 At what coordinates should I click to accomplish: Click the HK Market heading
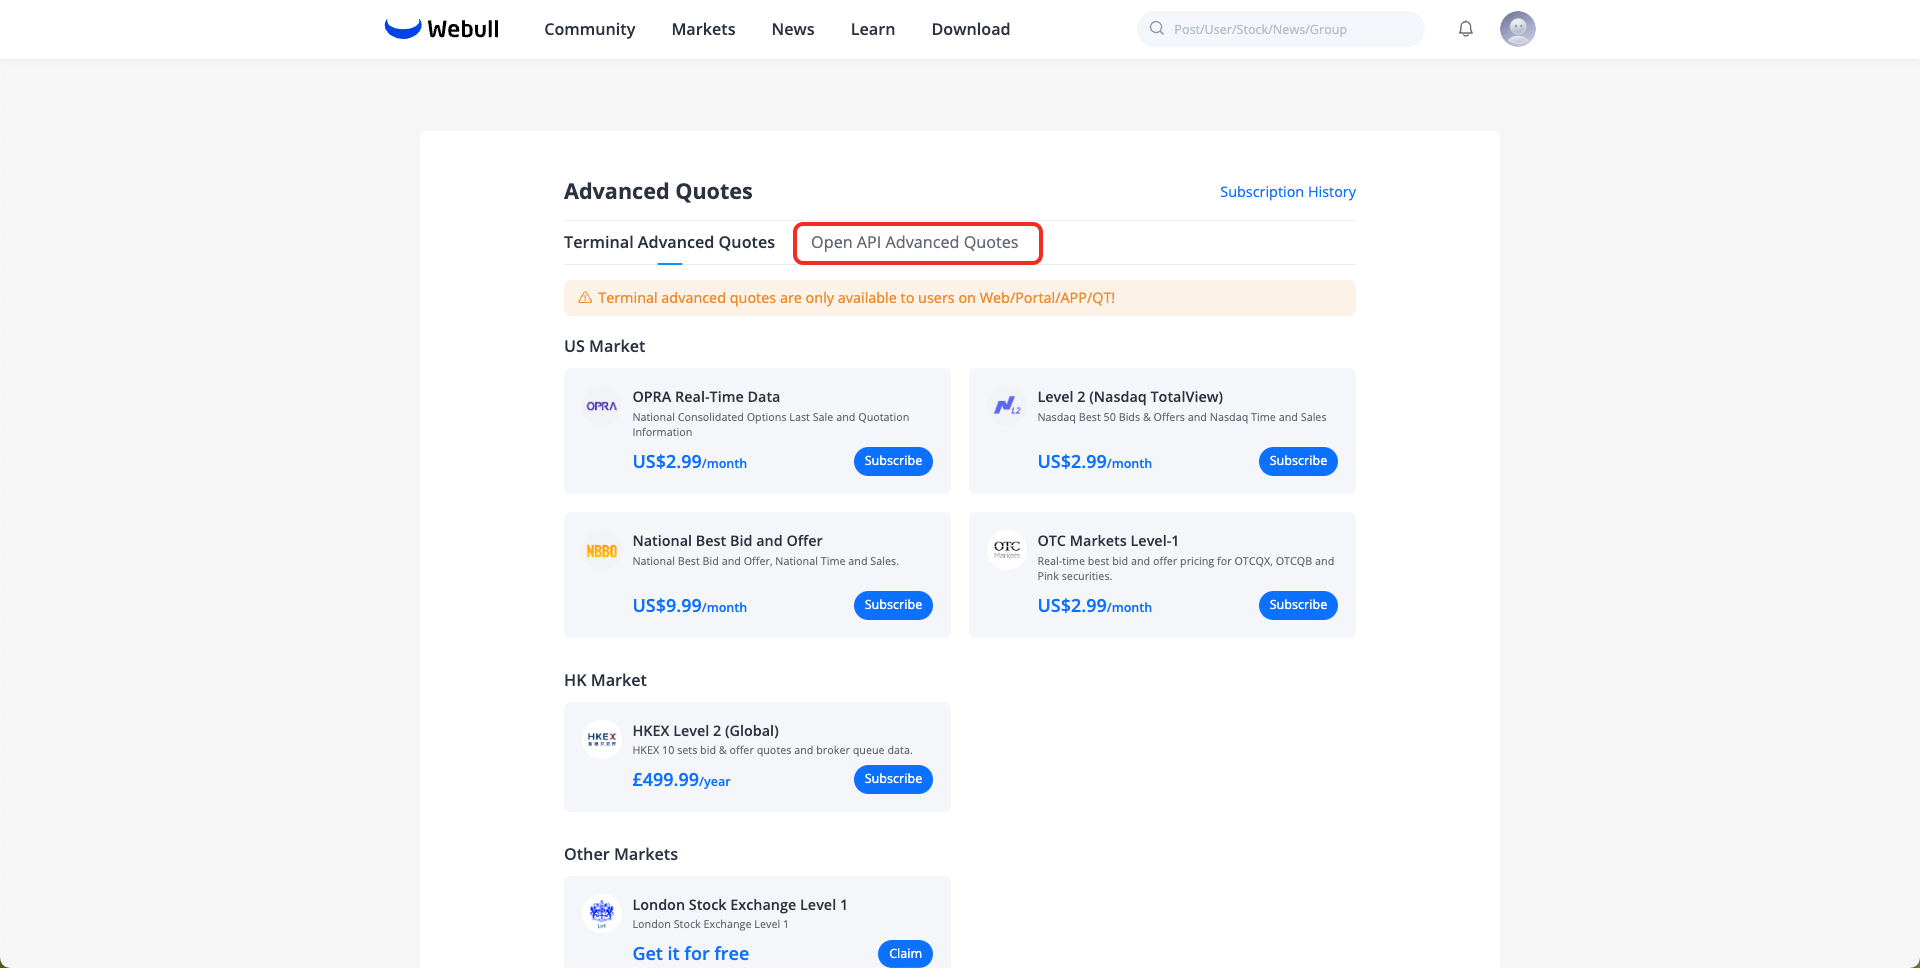(605, 680)
